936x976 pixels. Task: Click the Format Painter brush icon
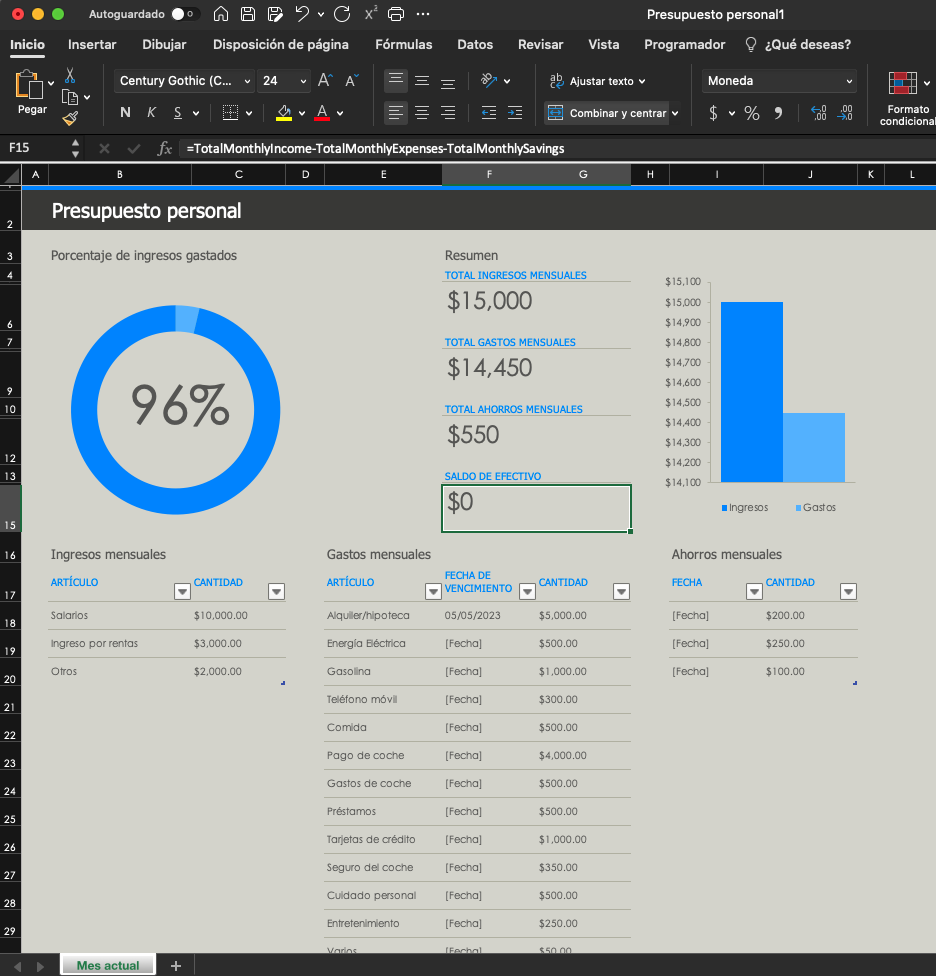(x=70, y=118)
